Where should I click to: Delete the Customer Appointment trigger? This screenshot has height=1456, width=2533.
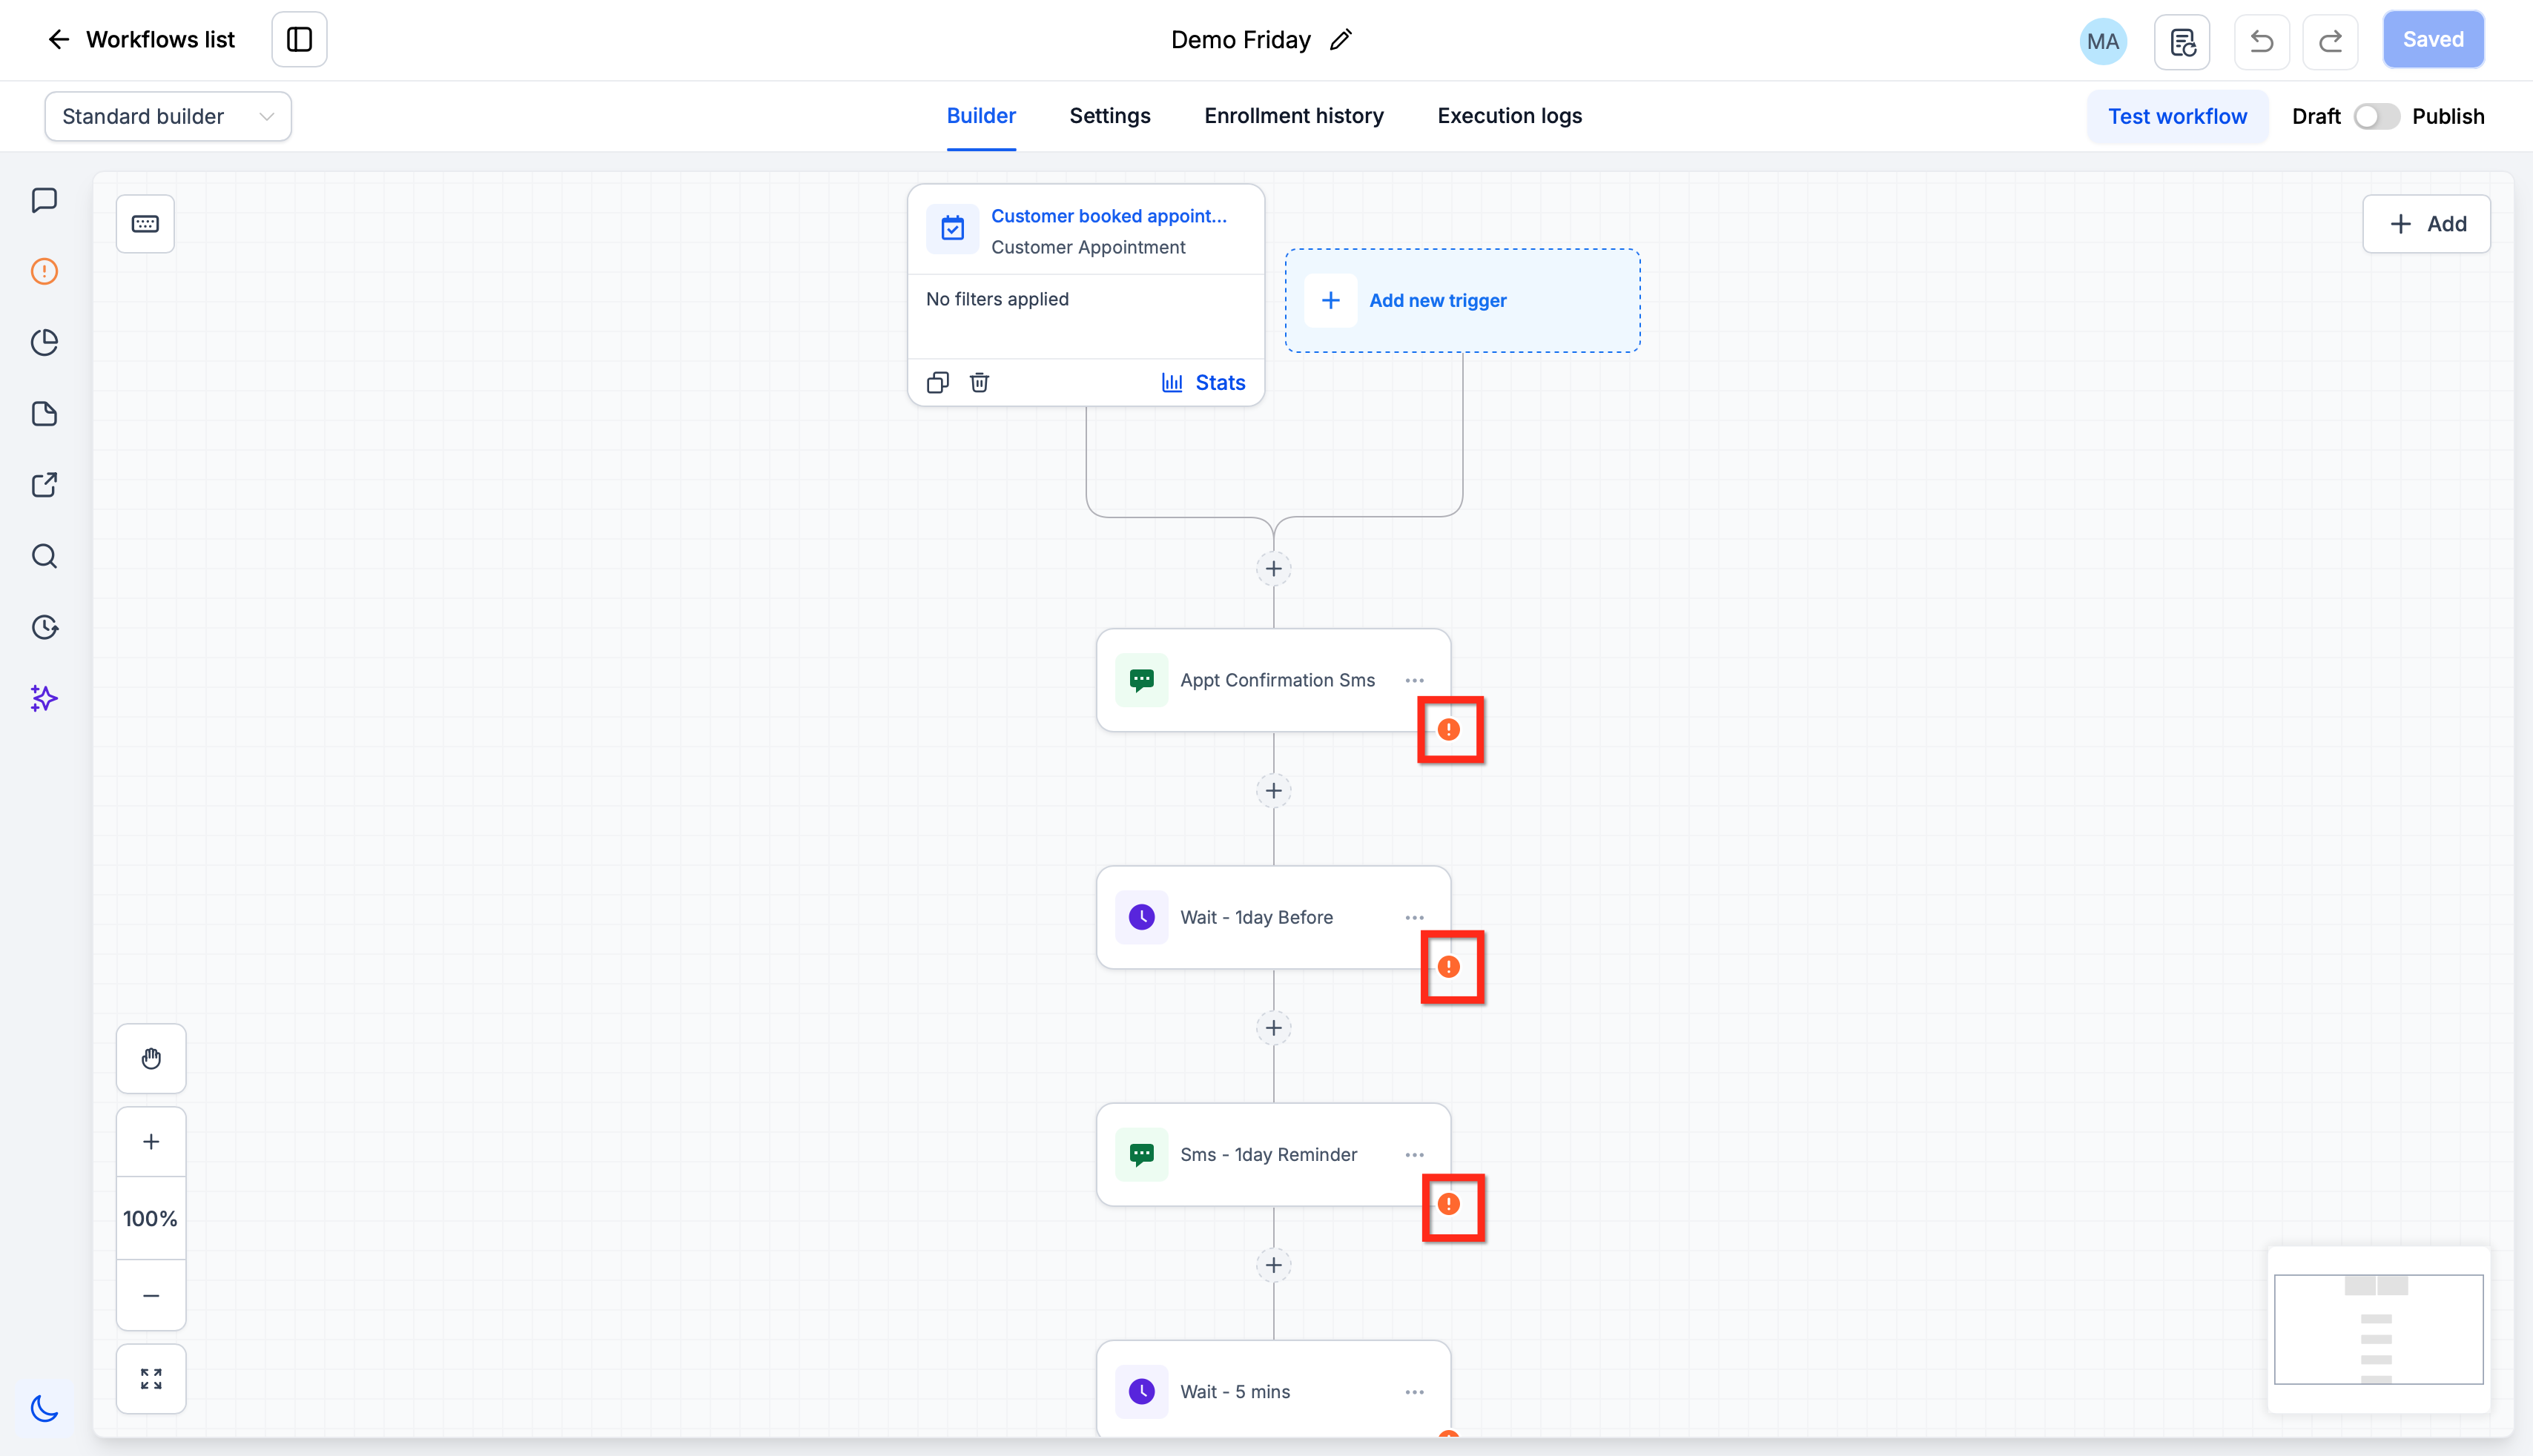click(x=979, y=383)
